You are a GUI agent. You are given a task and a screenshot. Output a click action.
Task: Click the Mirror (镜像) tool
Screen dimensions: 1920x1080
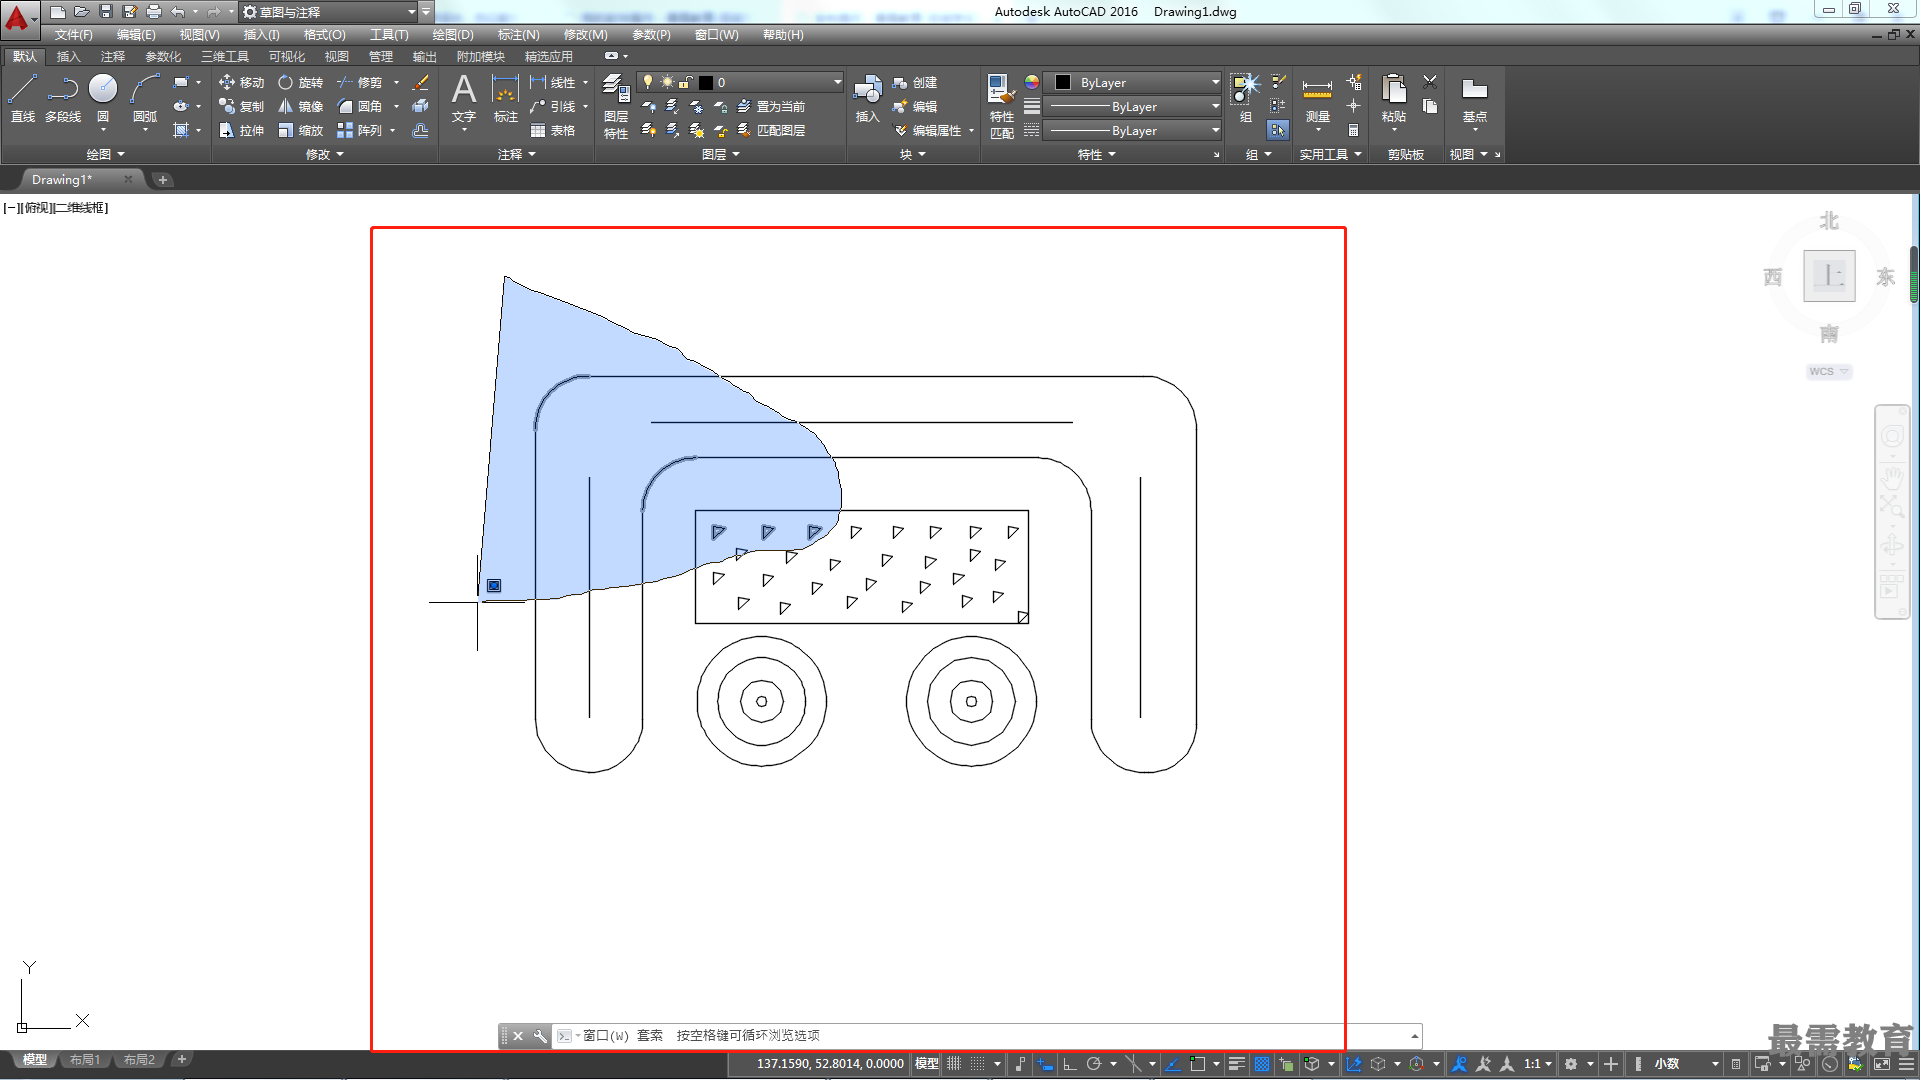click(300, 106)
